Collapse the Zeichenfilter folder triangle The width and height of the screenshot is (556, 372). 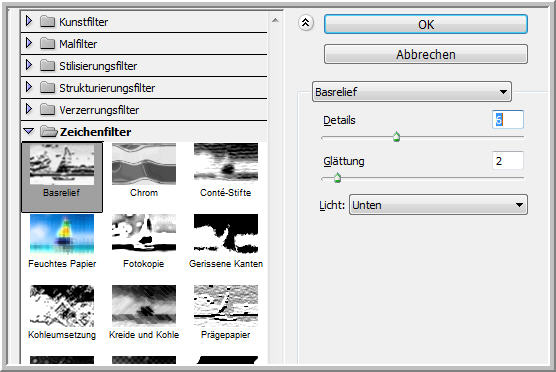29,132
